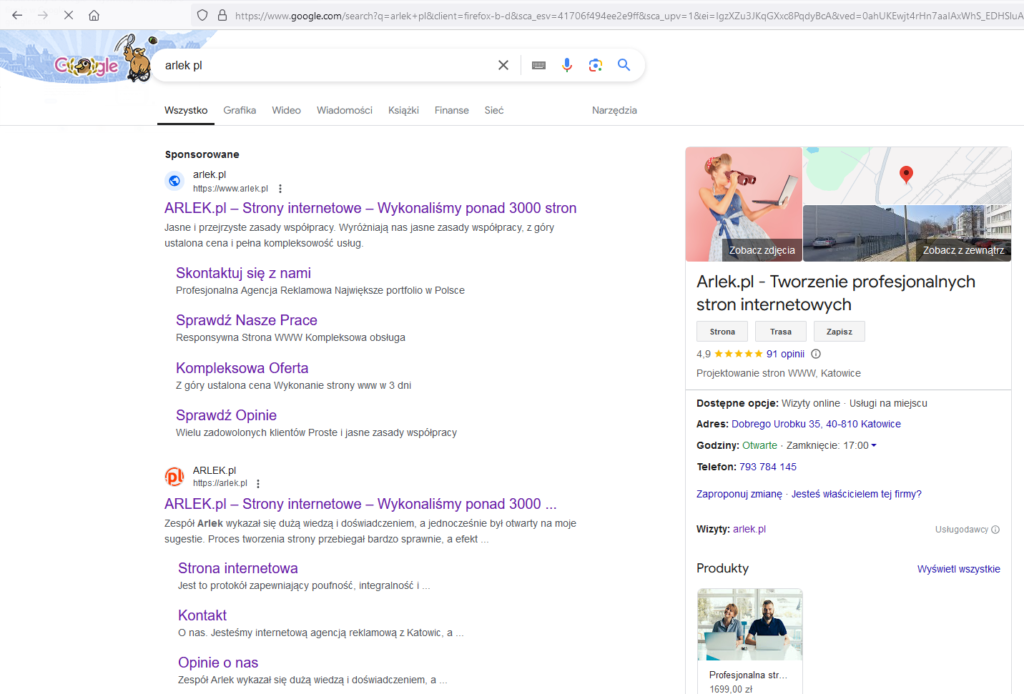Click the globe favicon of sponsored result
The height and width of the screenshot is (694, 1024).
point(174,181)
